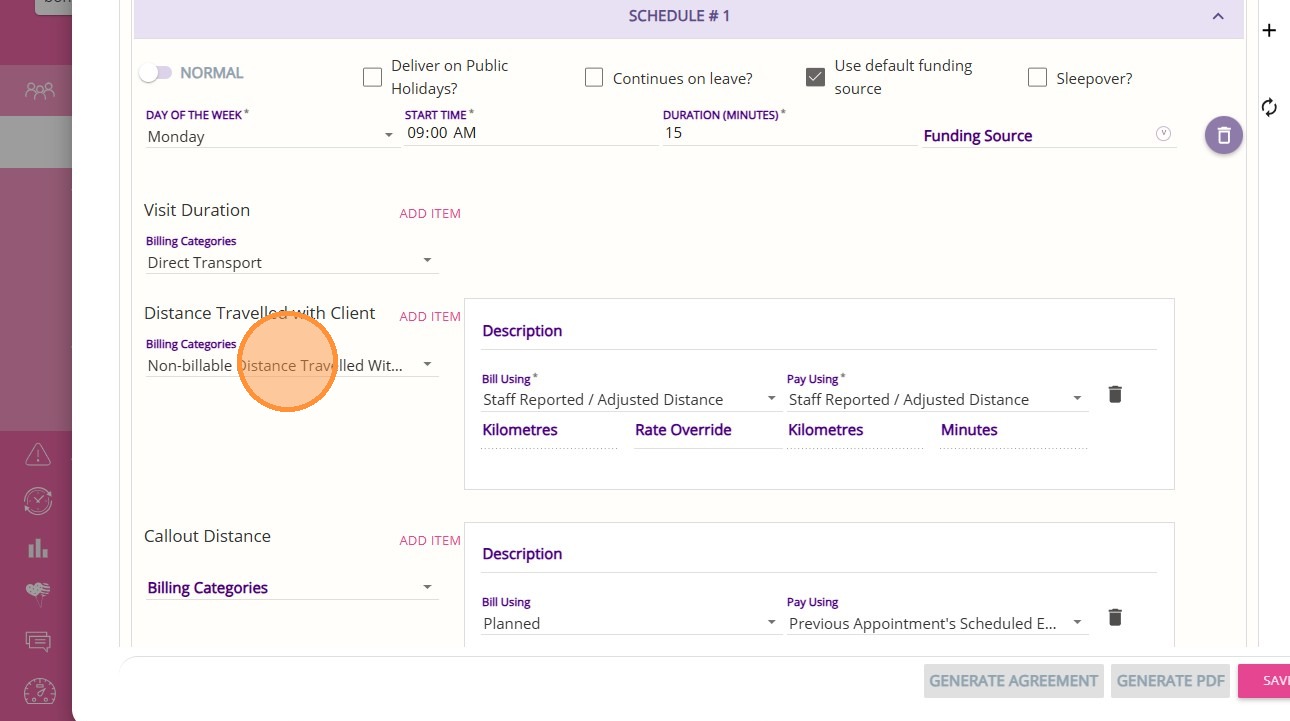Open the chat messages sidebar icon
Image resolution: width=1290 pixels, height=721 pixels.
click(38, 641)
